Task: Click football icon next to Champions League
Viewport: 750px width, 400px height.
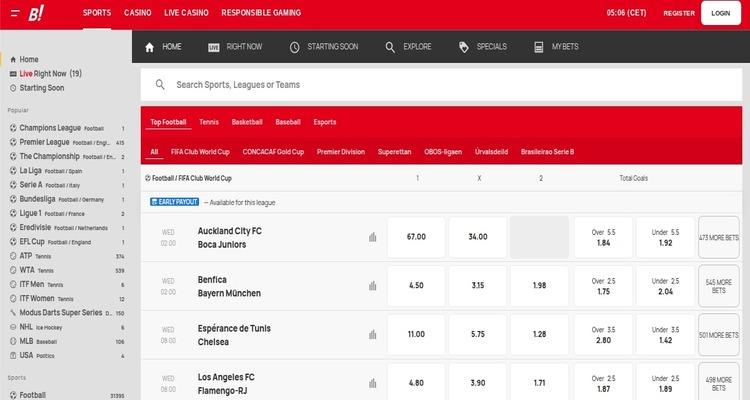Action: [13, 128]
